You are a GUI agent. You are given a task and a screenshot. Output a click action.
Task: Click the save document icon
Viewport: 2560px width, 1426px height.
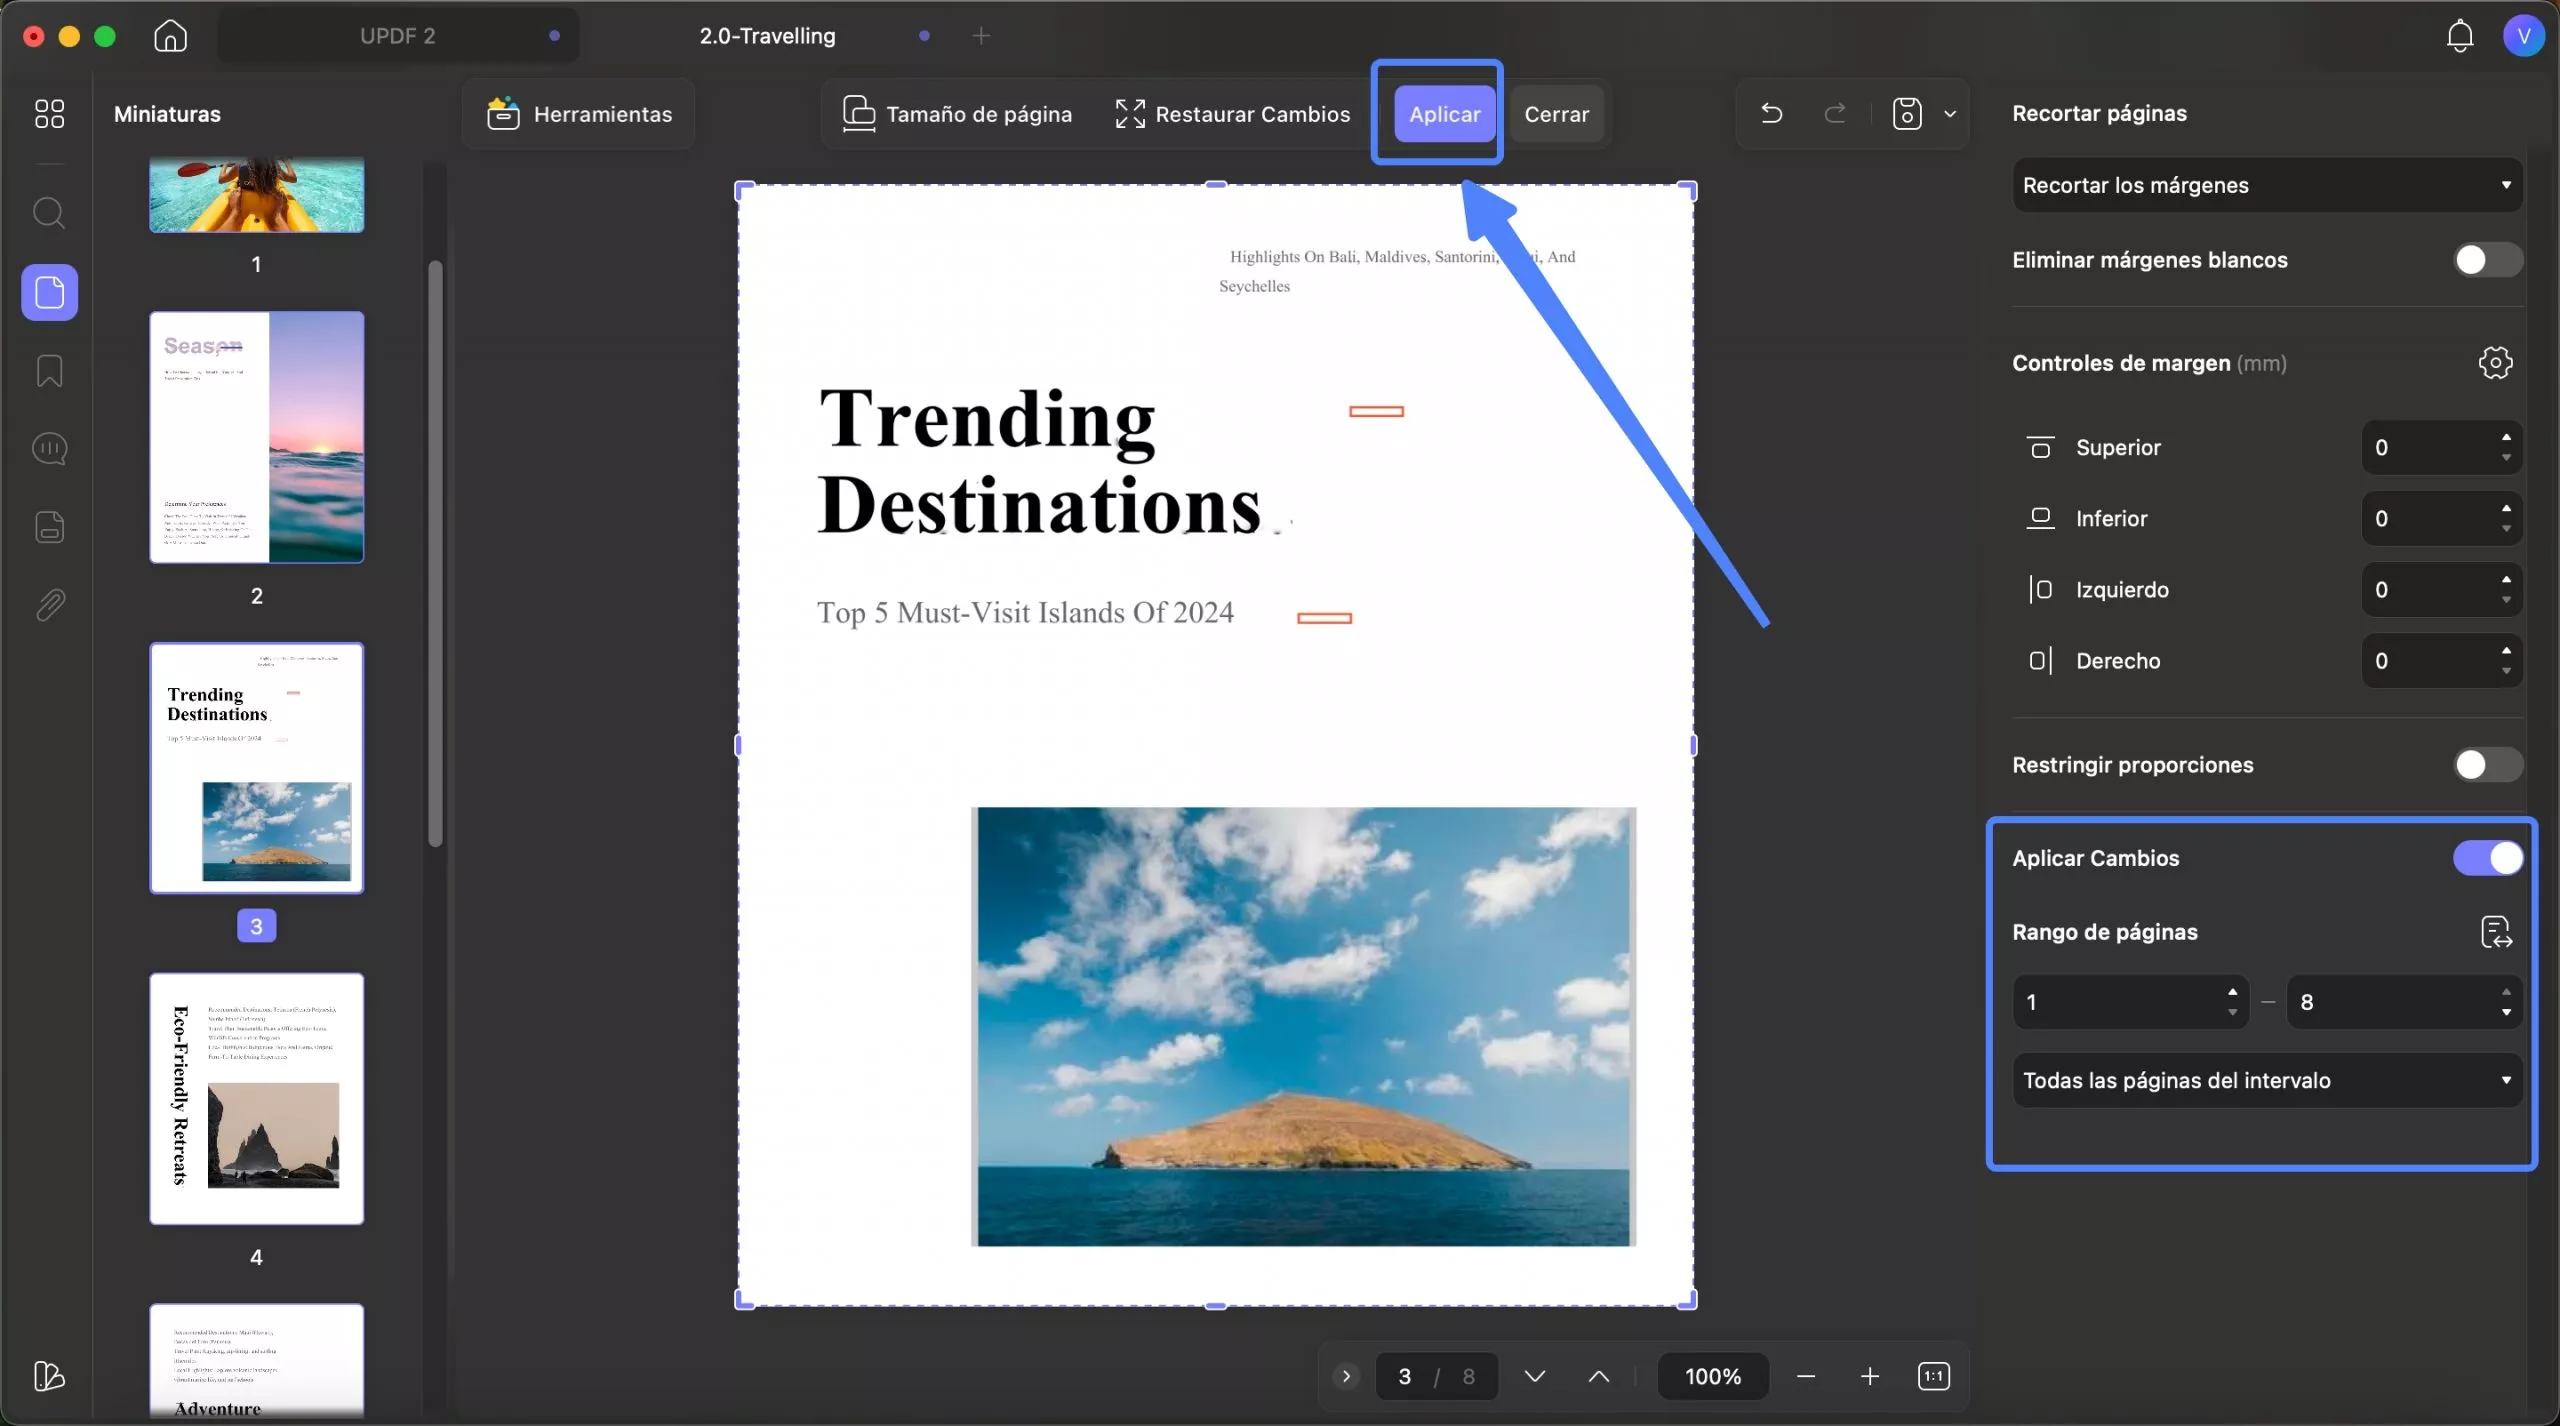[1906, 113]
